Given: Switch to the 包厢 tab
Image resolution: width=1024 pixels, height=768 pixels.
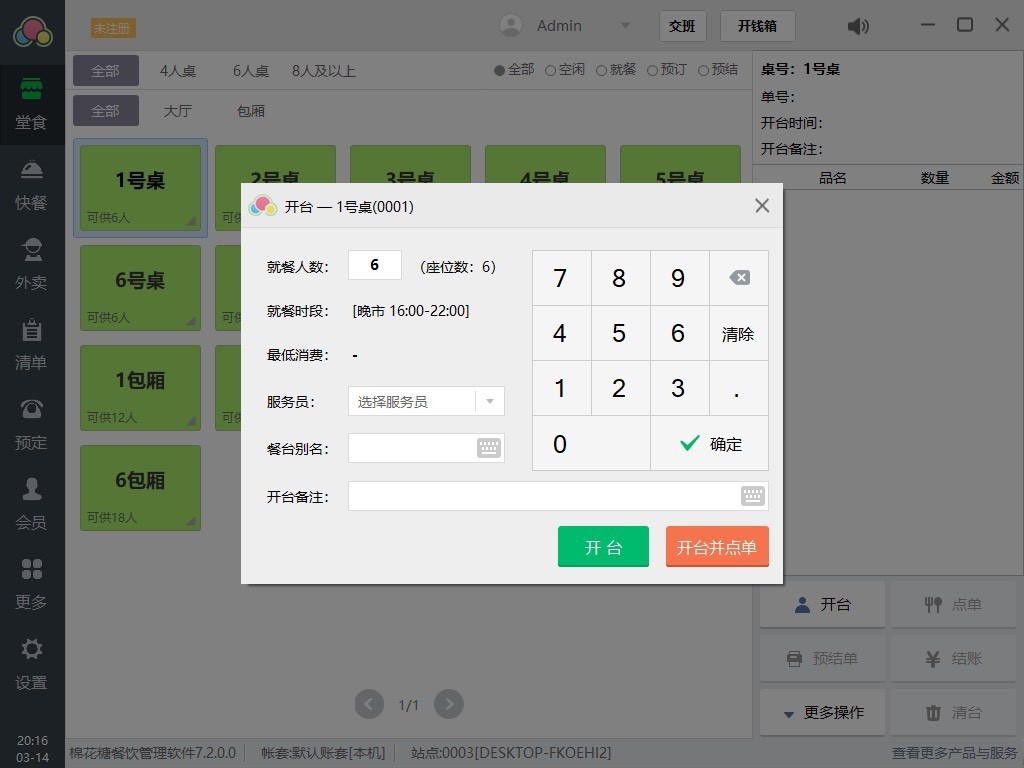Looking at the screenshot, I should (251, 111).
